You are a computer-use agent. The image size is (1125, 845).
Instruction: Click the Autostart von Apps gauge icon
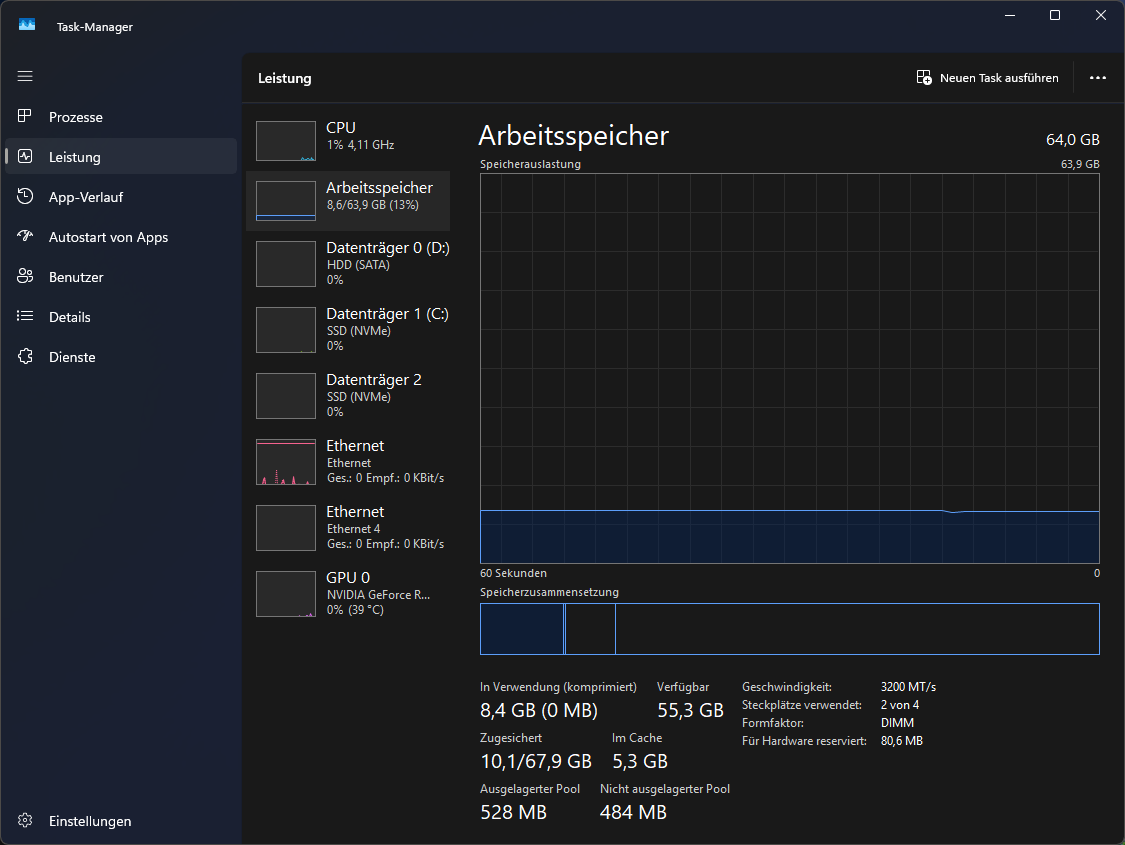[25, 236]
